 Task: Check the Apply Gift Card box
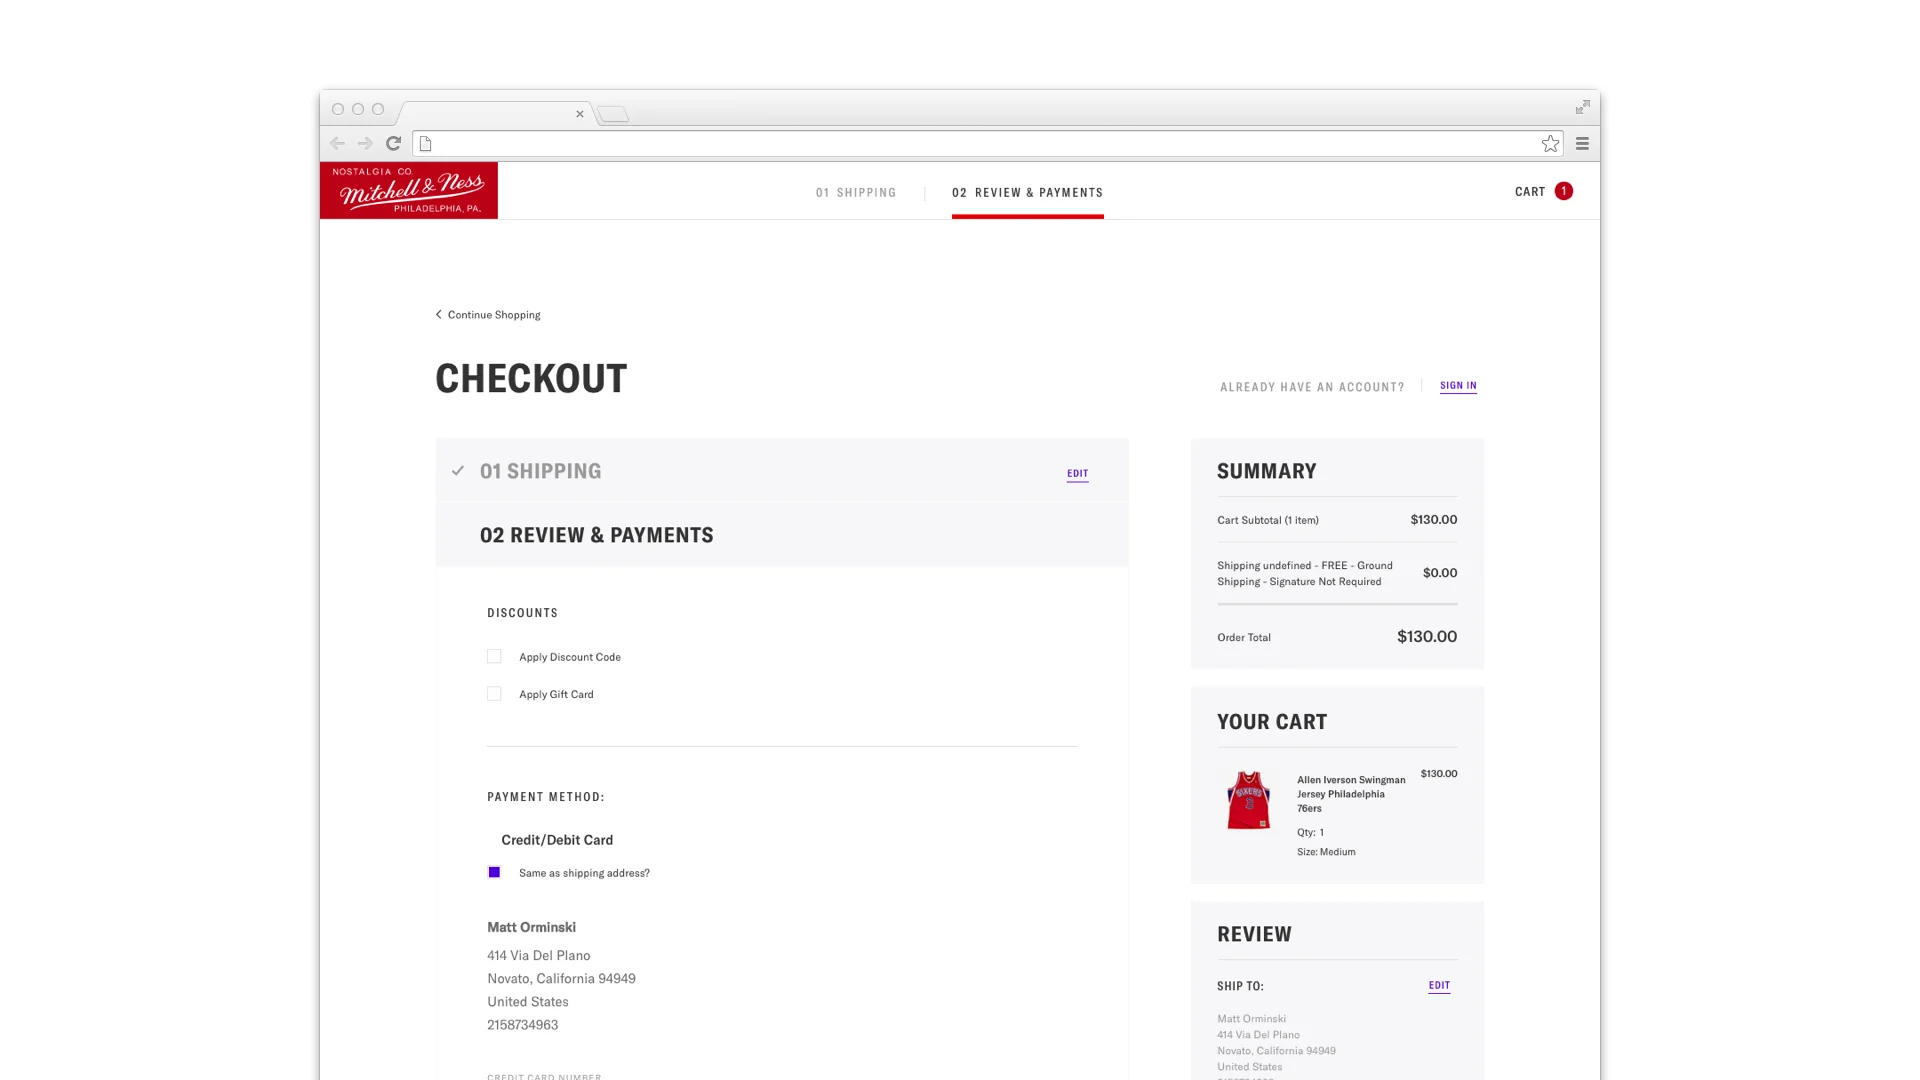[x=494, y=693]
